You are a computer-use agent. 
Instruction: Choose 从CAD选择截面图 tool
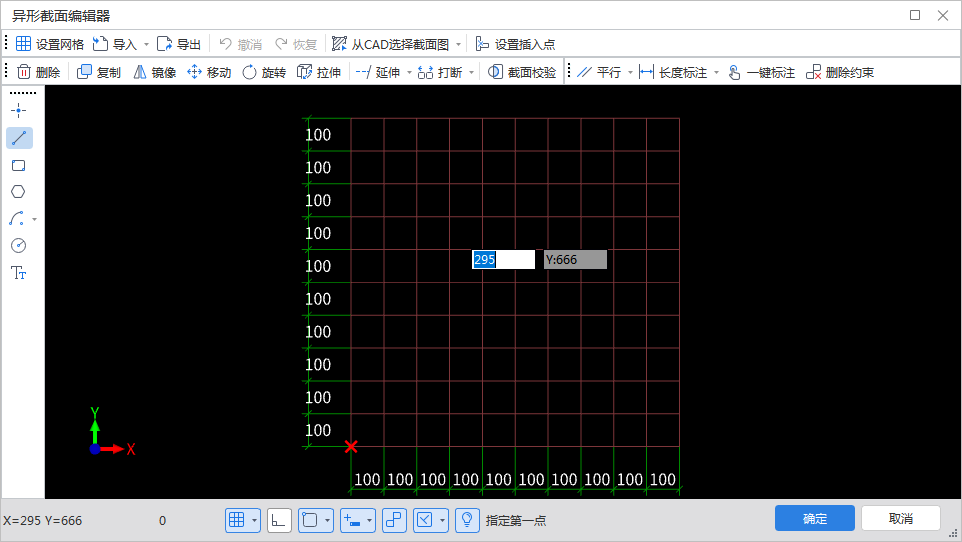coord(391,44)
